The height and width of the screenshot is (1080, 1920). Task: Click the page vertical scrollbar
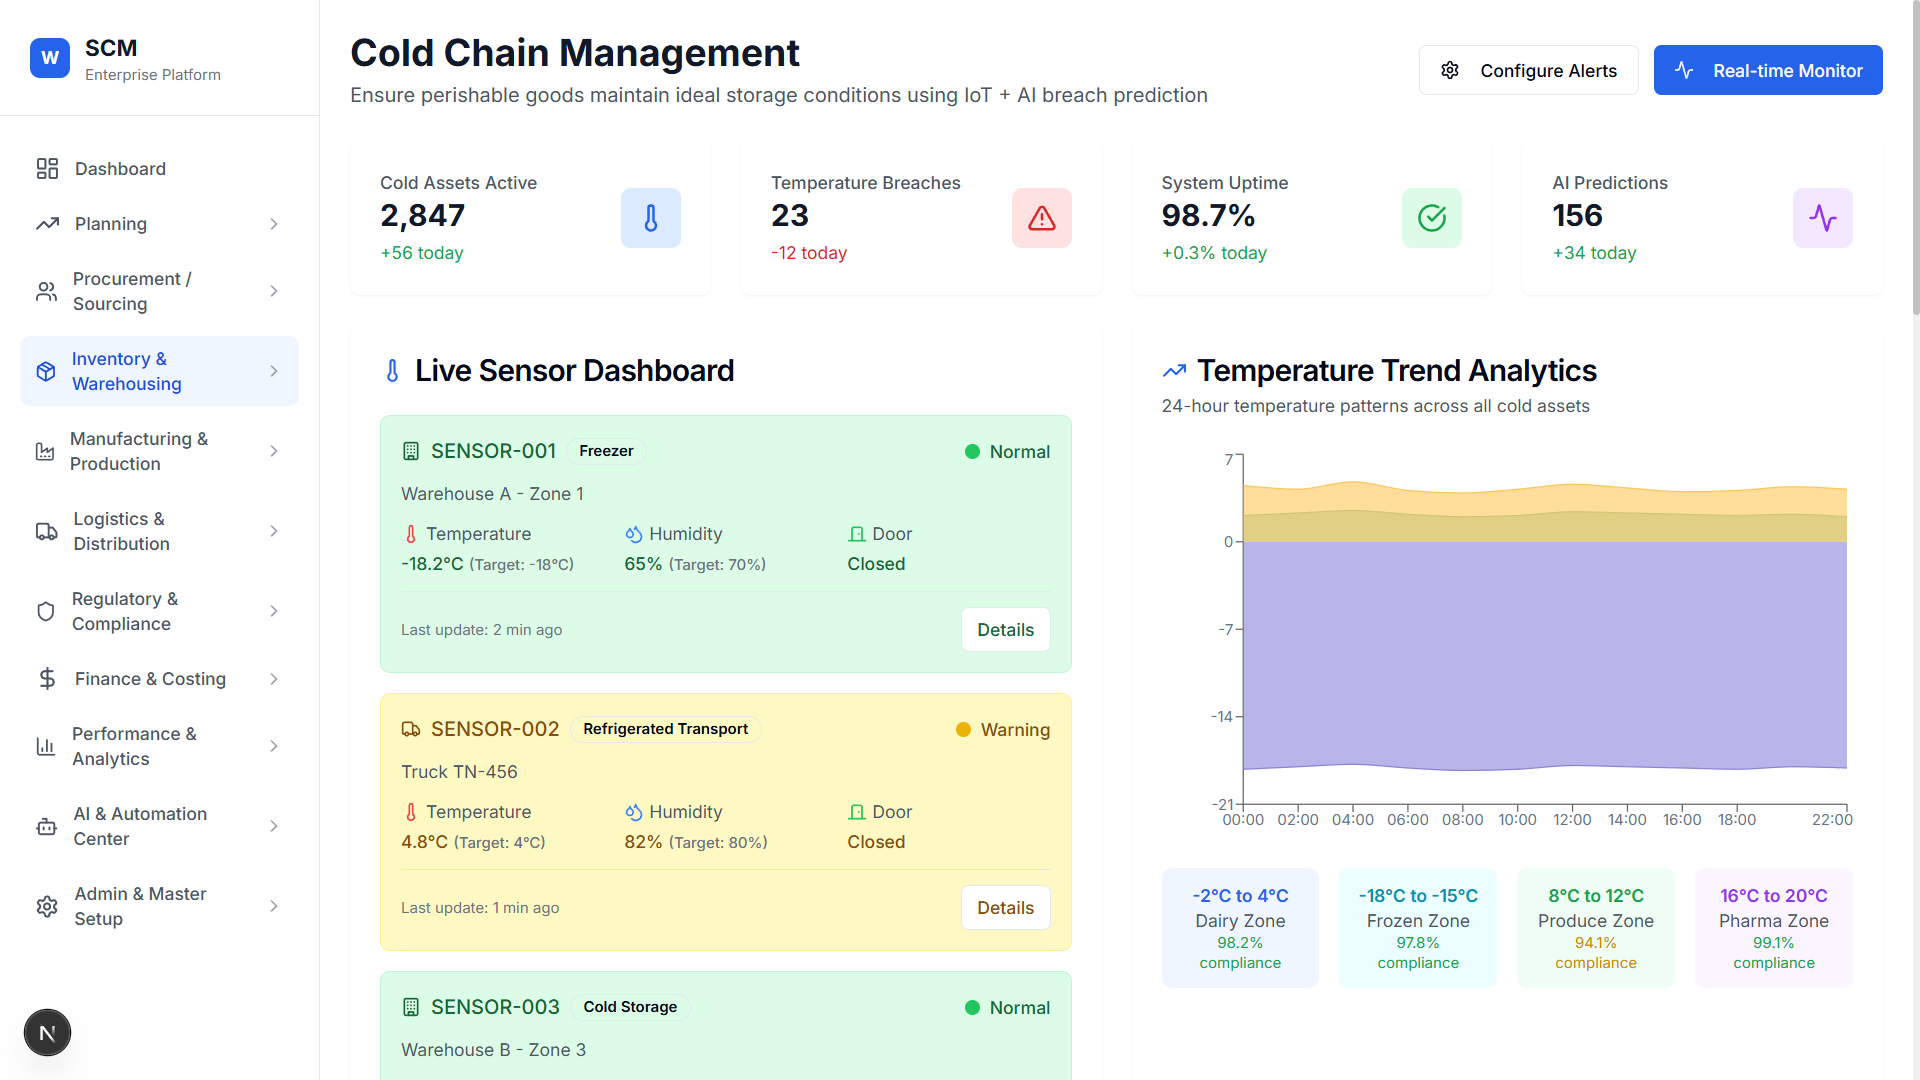[1914, 160]
